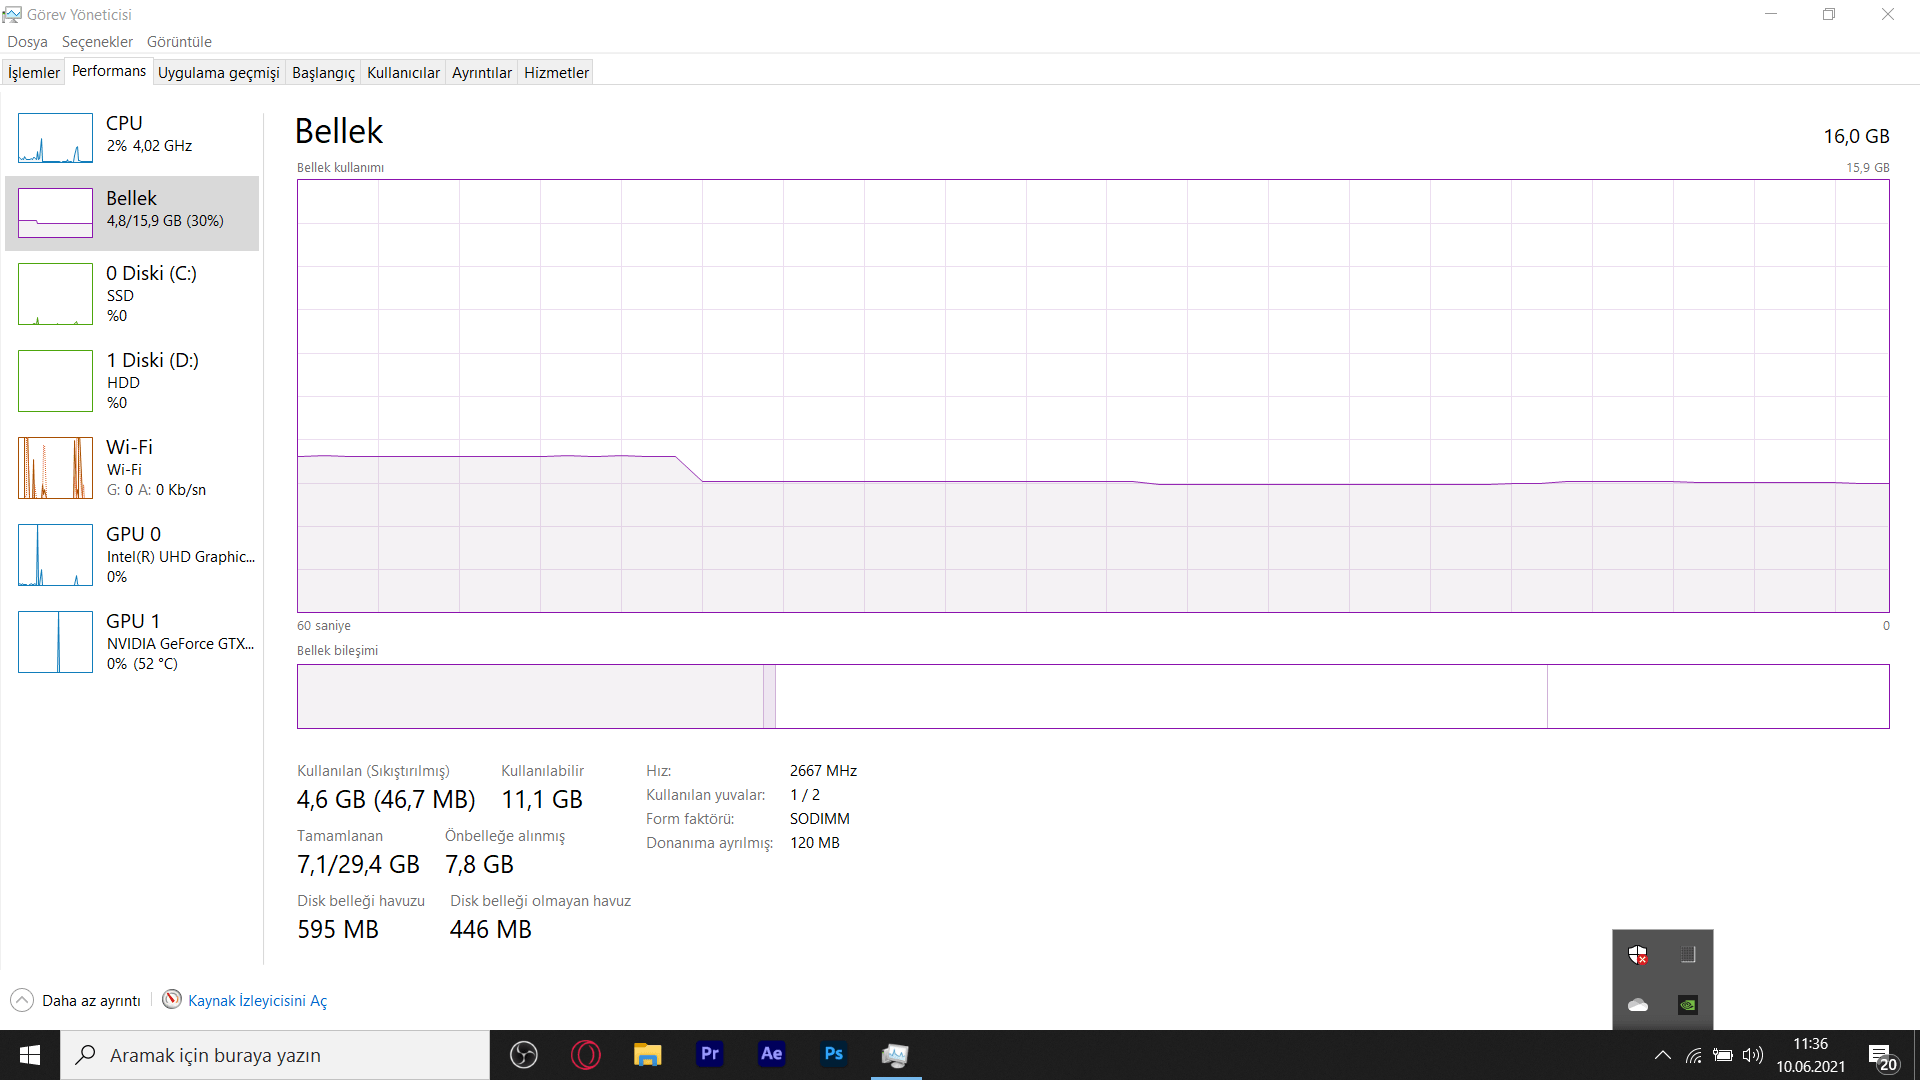
Task: Open the Windows Start menu
Action: point(30,1055)
